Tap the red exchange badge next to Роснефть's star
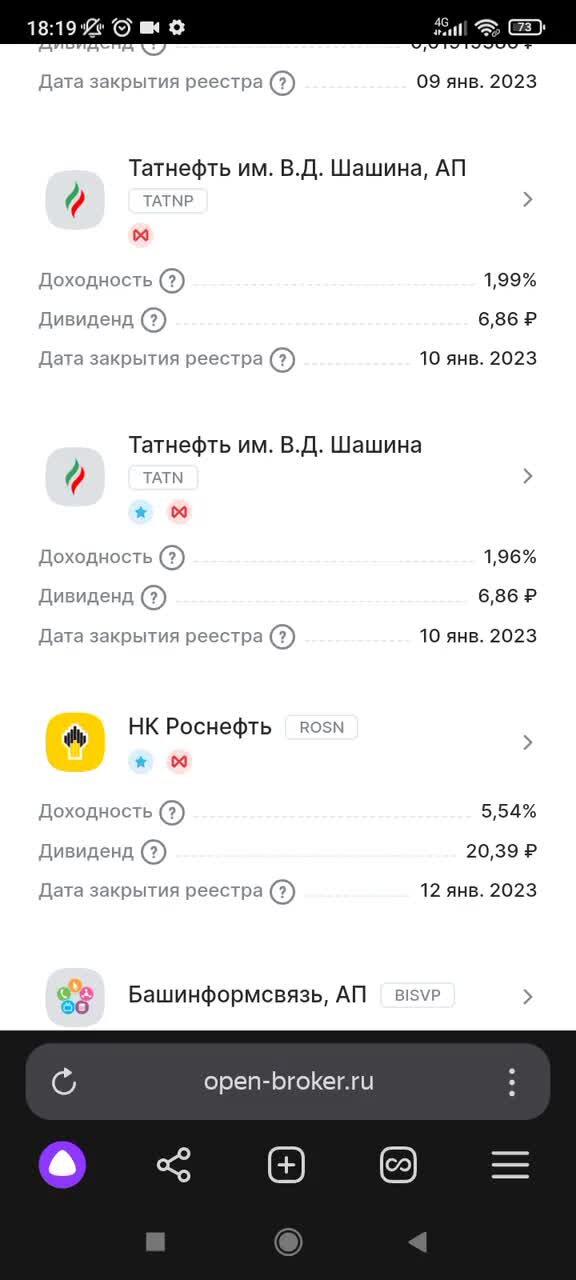The height and width of the screenshot is (1280, 576). (x=179, y=762)
